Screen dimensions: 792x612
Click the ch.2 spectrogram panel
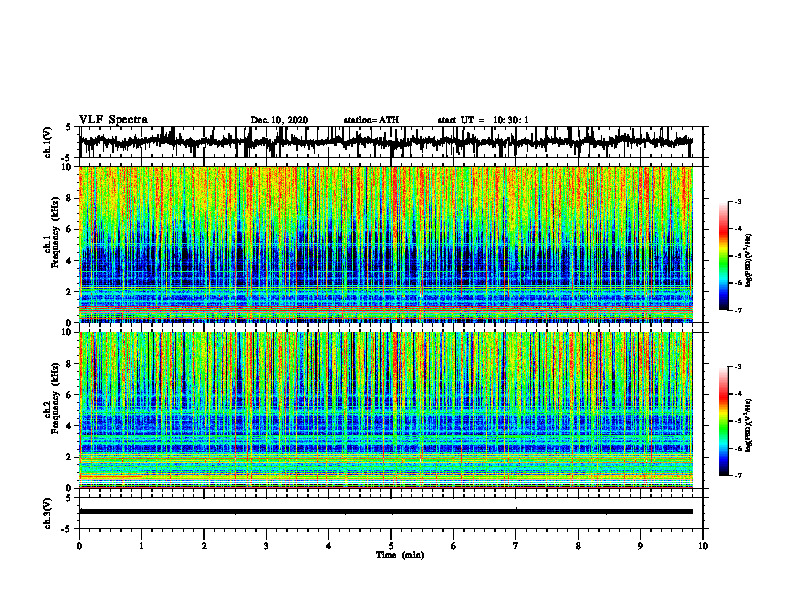[386, 410]
